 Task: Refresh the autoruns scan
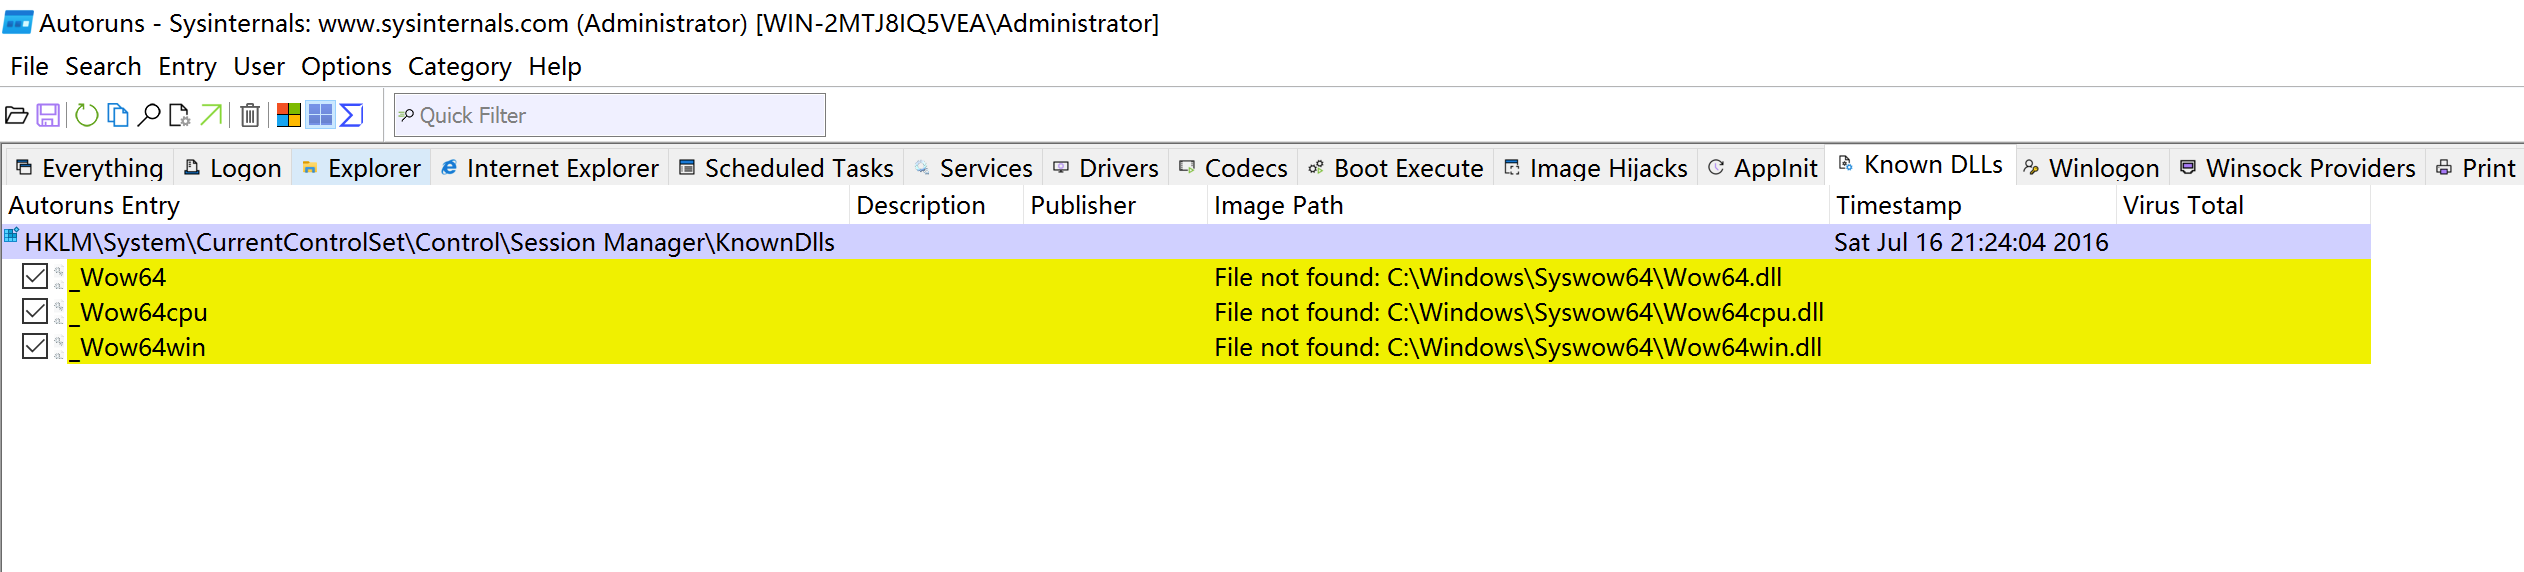click(87, 116)
